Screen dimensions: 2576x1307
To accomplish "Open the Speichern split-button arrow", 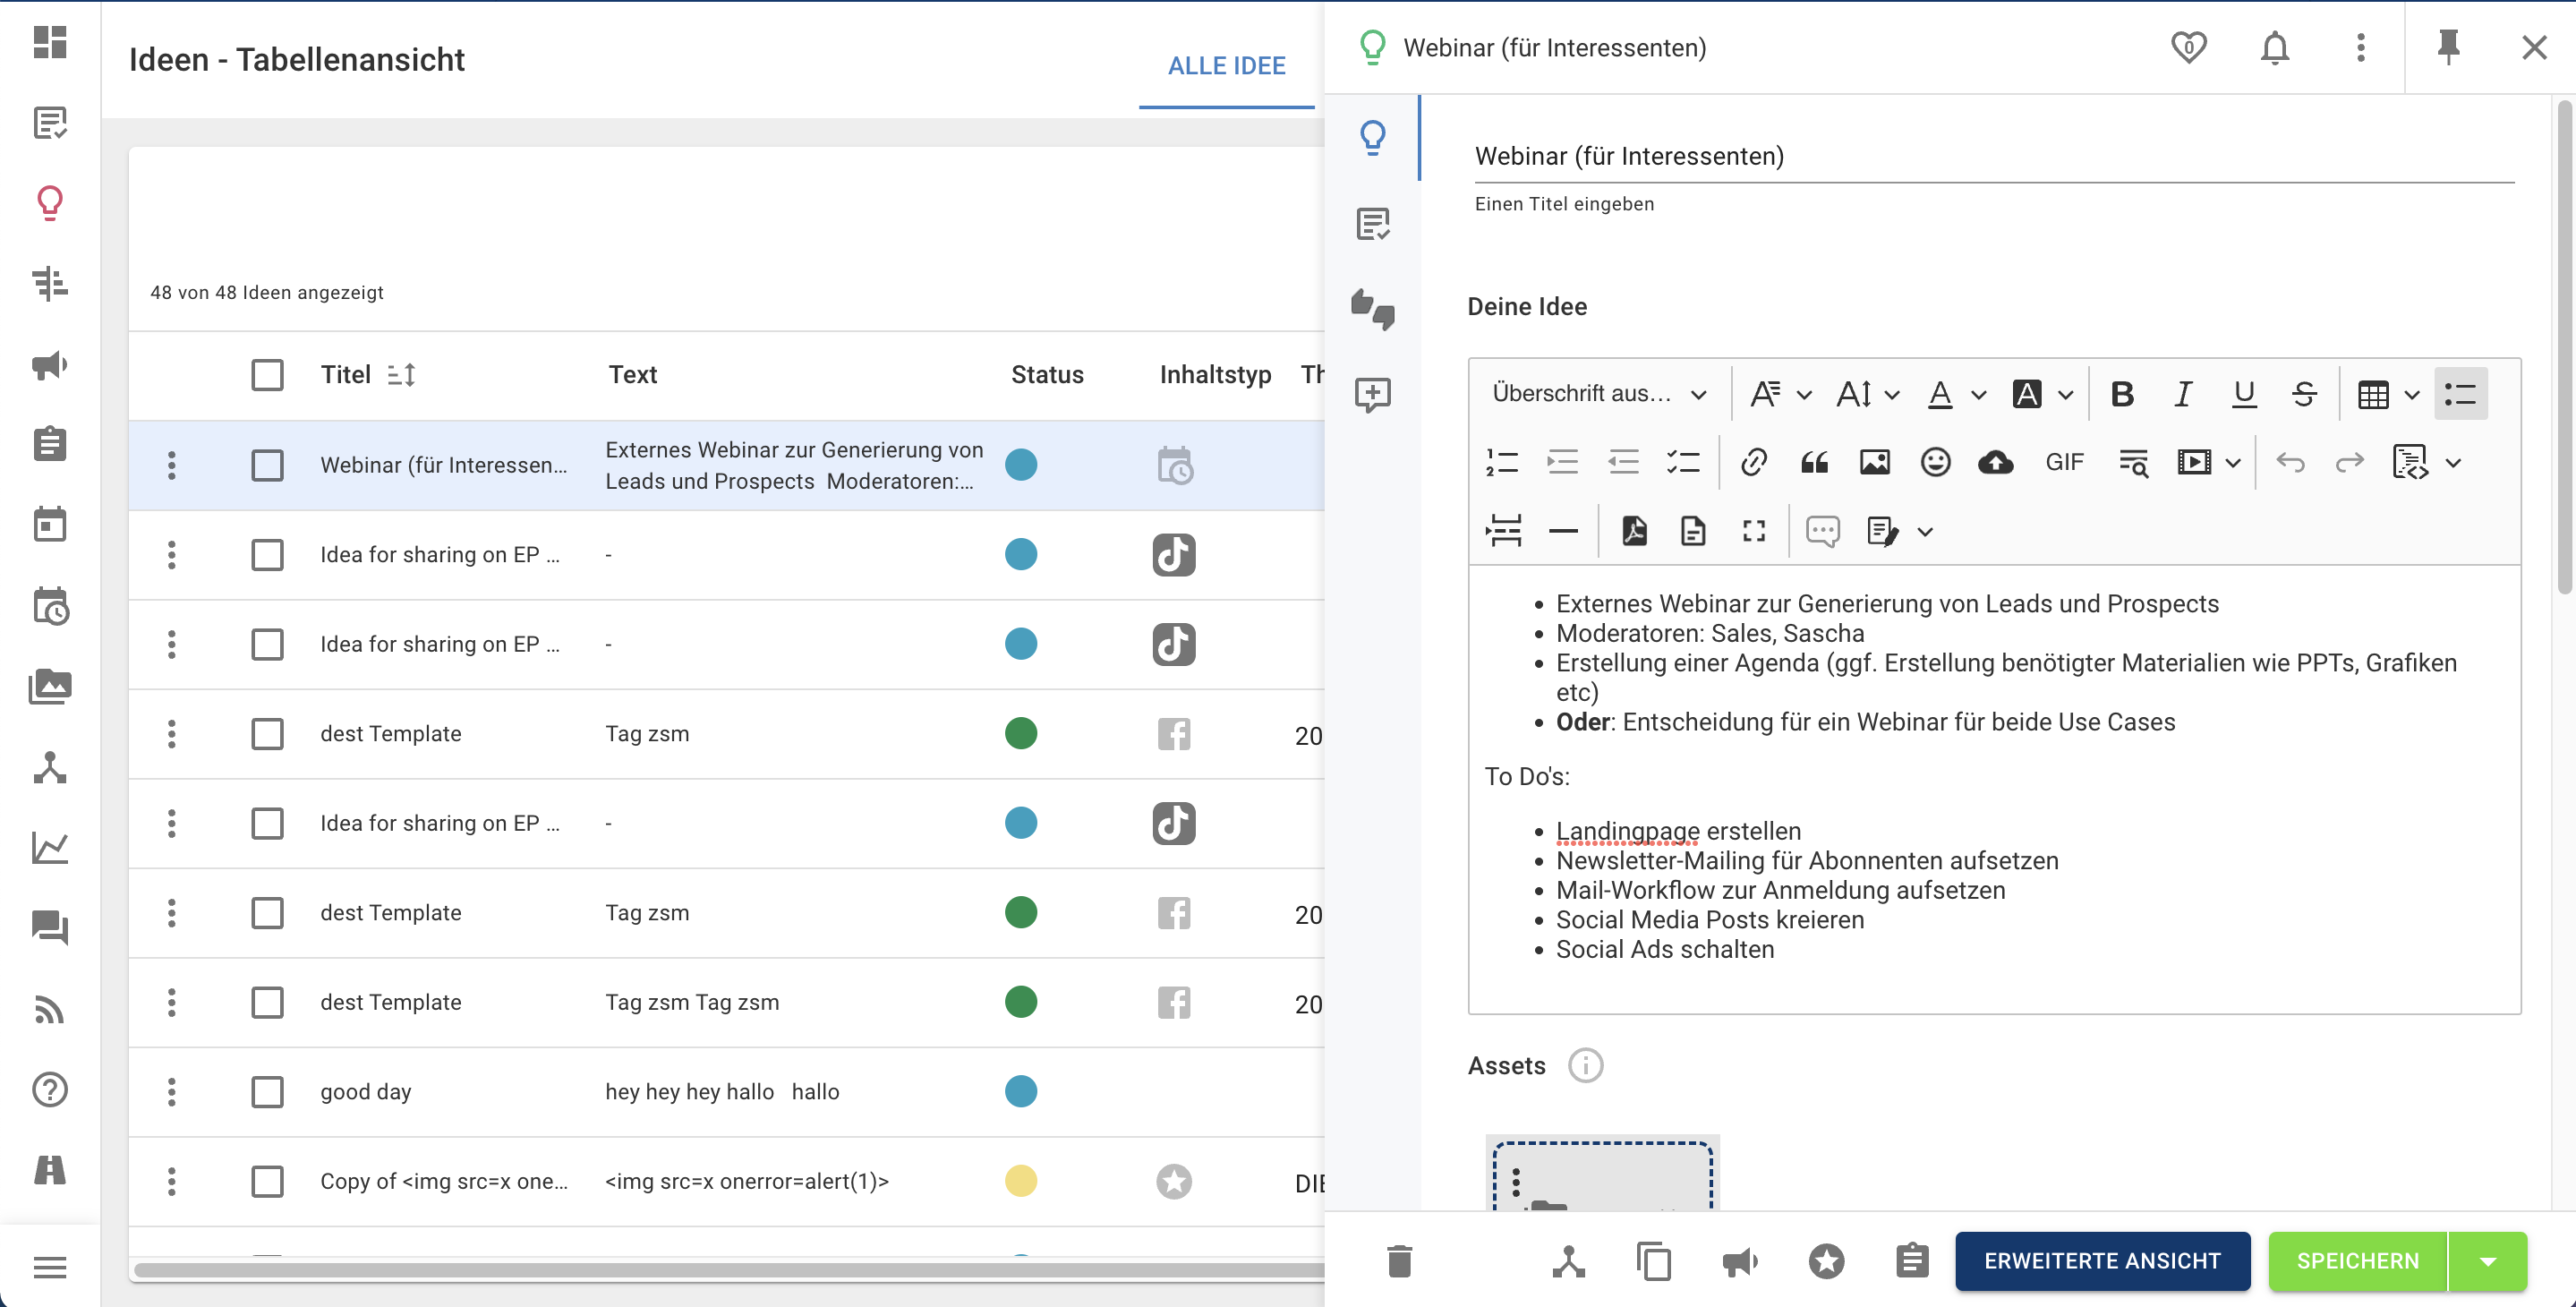I will click(2488, 1261).
